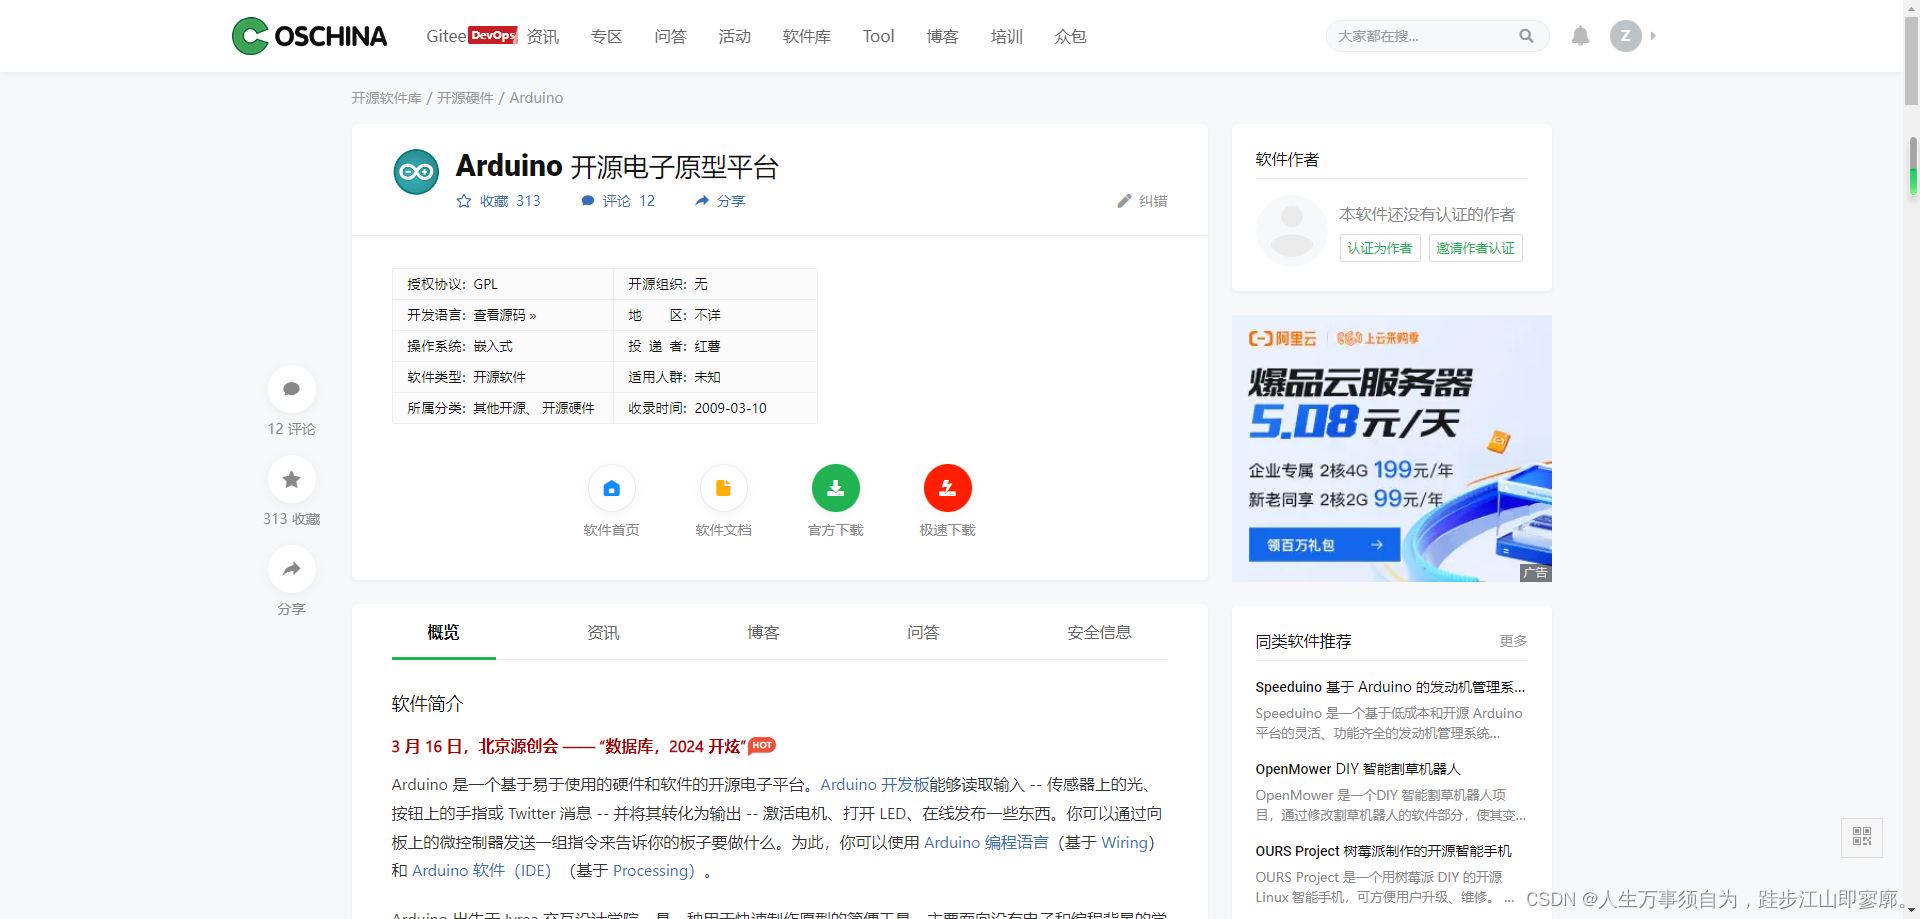Viewport: 1920px width, 919px height.
Task: Favorite the project via 收藏 313
Action: 498,201
